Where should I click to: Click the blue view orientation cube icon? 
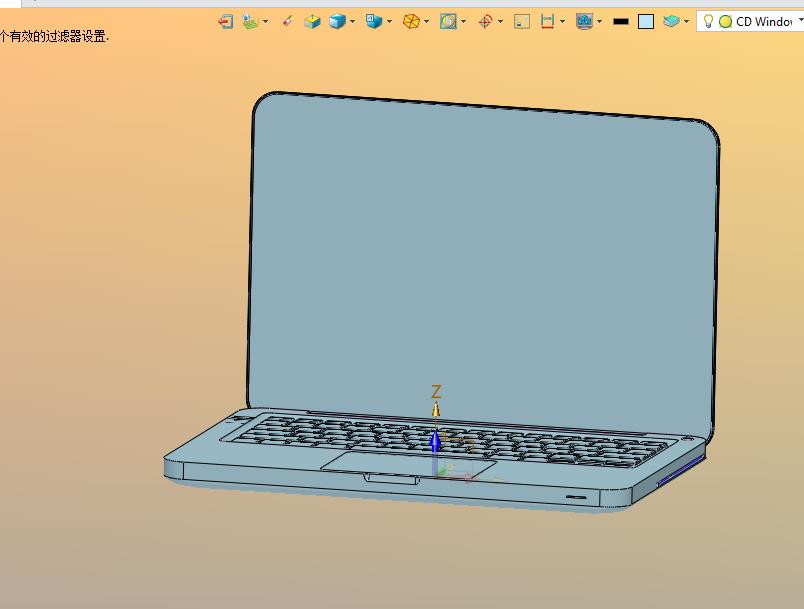pos(374,21)
